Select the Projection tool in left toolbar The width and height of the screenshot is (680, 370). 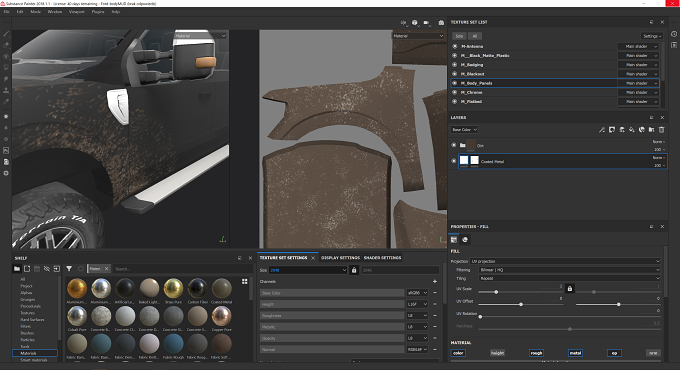[6, 56]
